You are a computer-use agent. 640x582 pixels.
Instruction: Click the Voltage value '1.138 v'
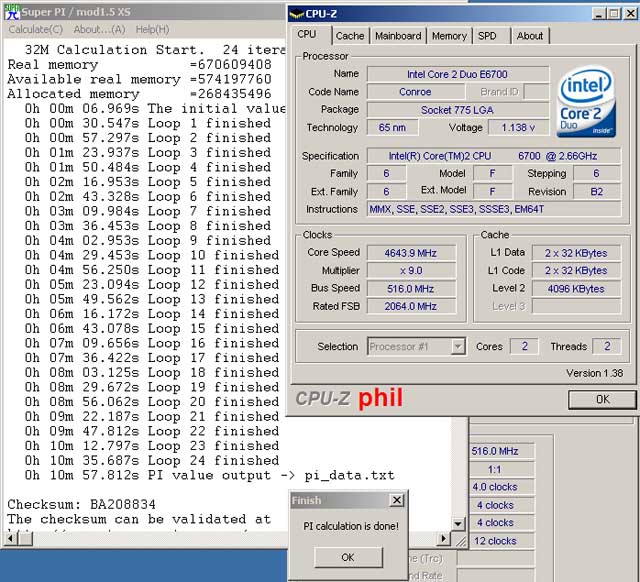coord(518,127)
